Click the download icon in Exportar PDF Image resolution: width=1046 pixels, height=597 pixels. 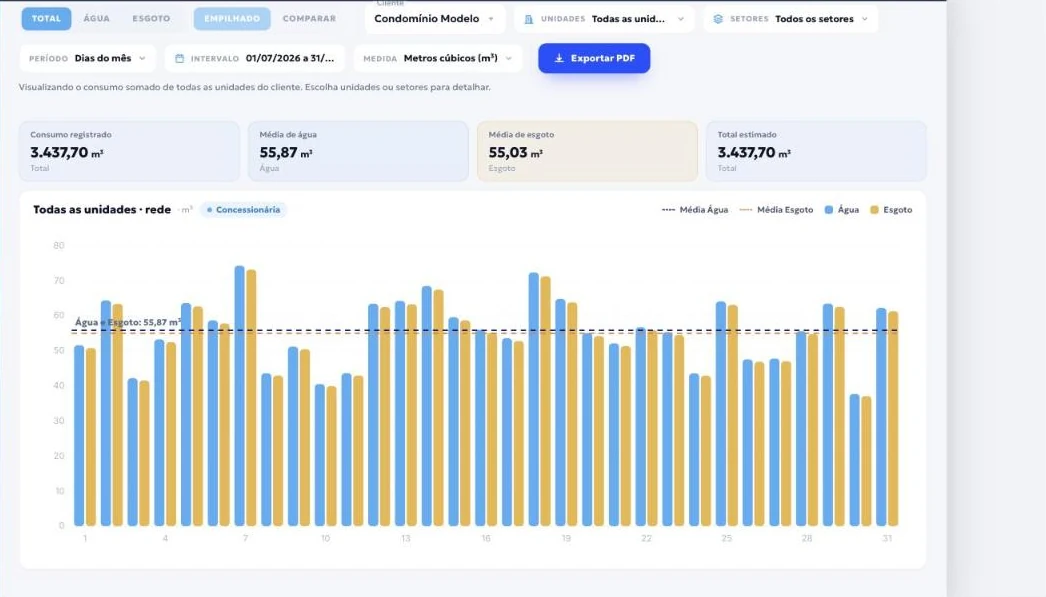click(559, 58)
